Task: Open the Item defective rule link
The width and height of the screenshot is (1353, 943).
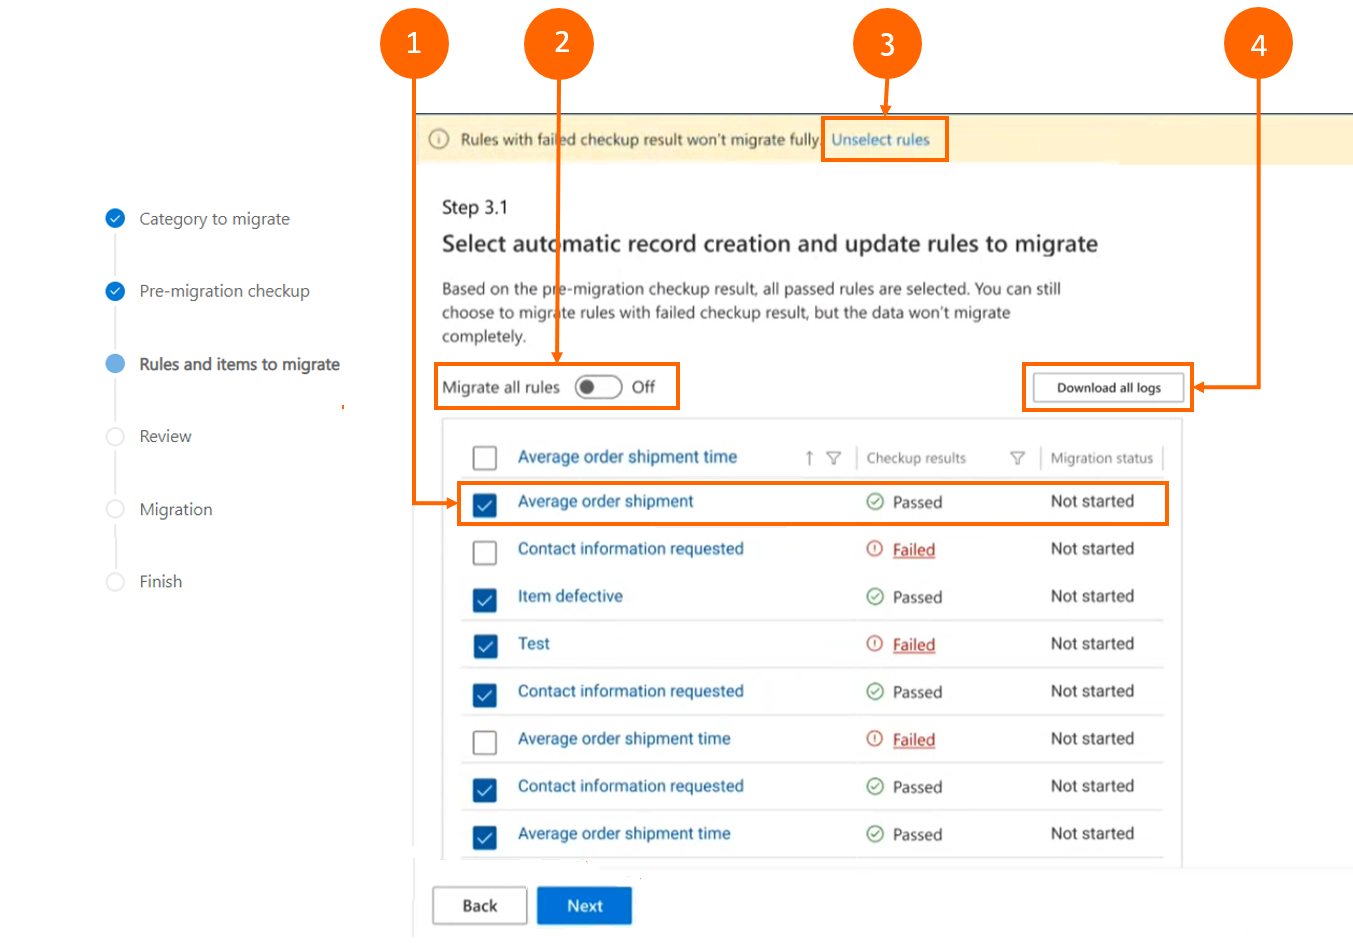Action: click(x=570, y=596)
